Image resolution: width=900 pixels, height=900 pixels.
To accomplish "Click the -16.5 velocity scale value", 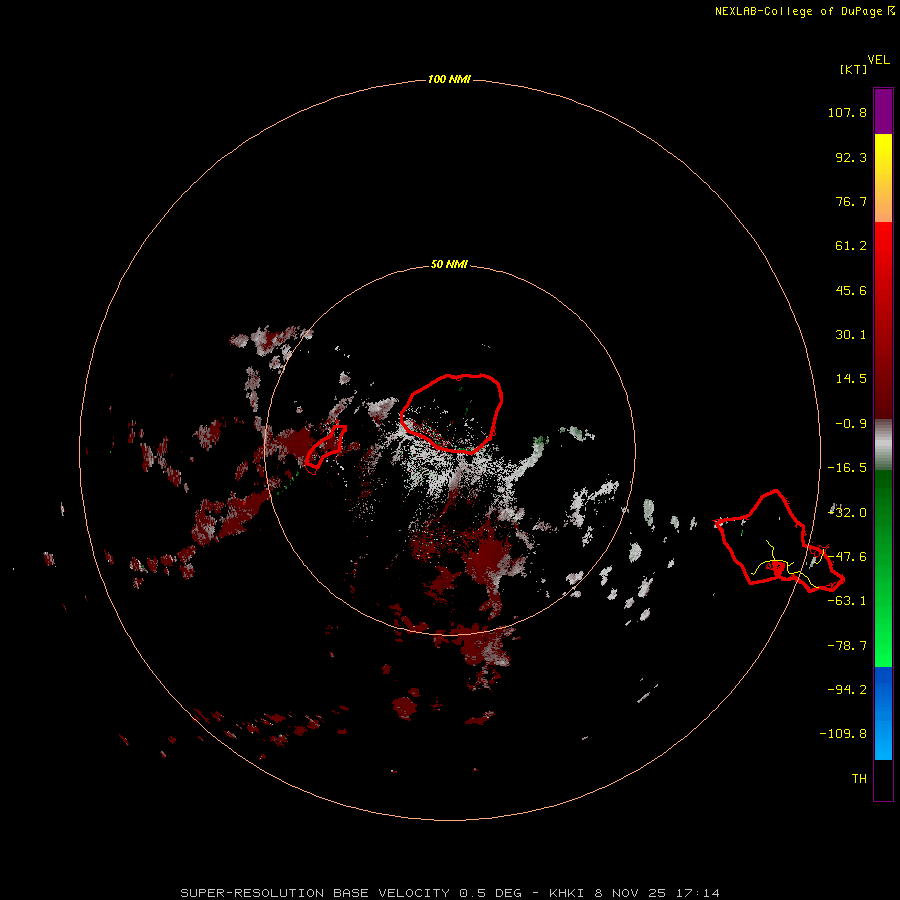I will tap(847, 468).
